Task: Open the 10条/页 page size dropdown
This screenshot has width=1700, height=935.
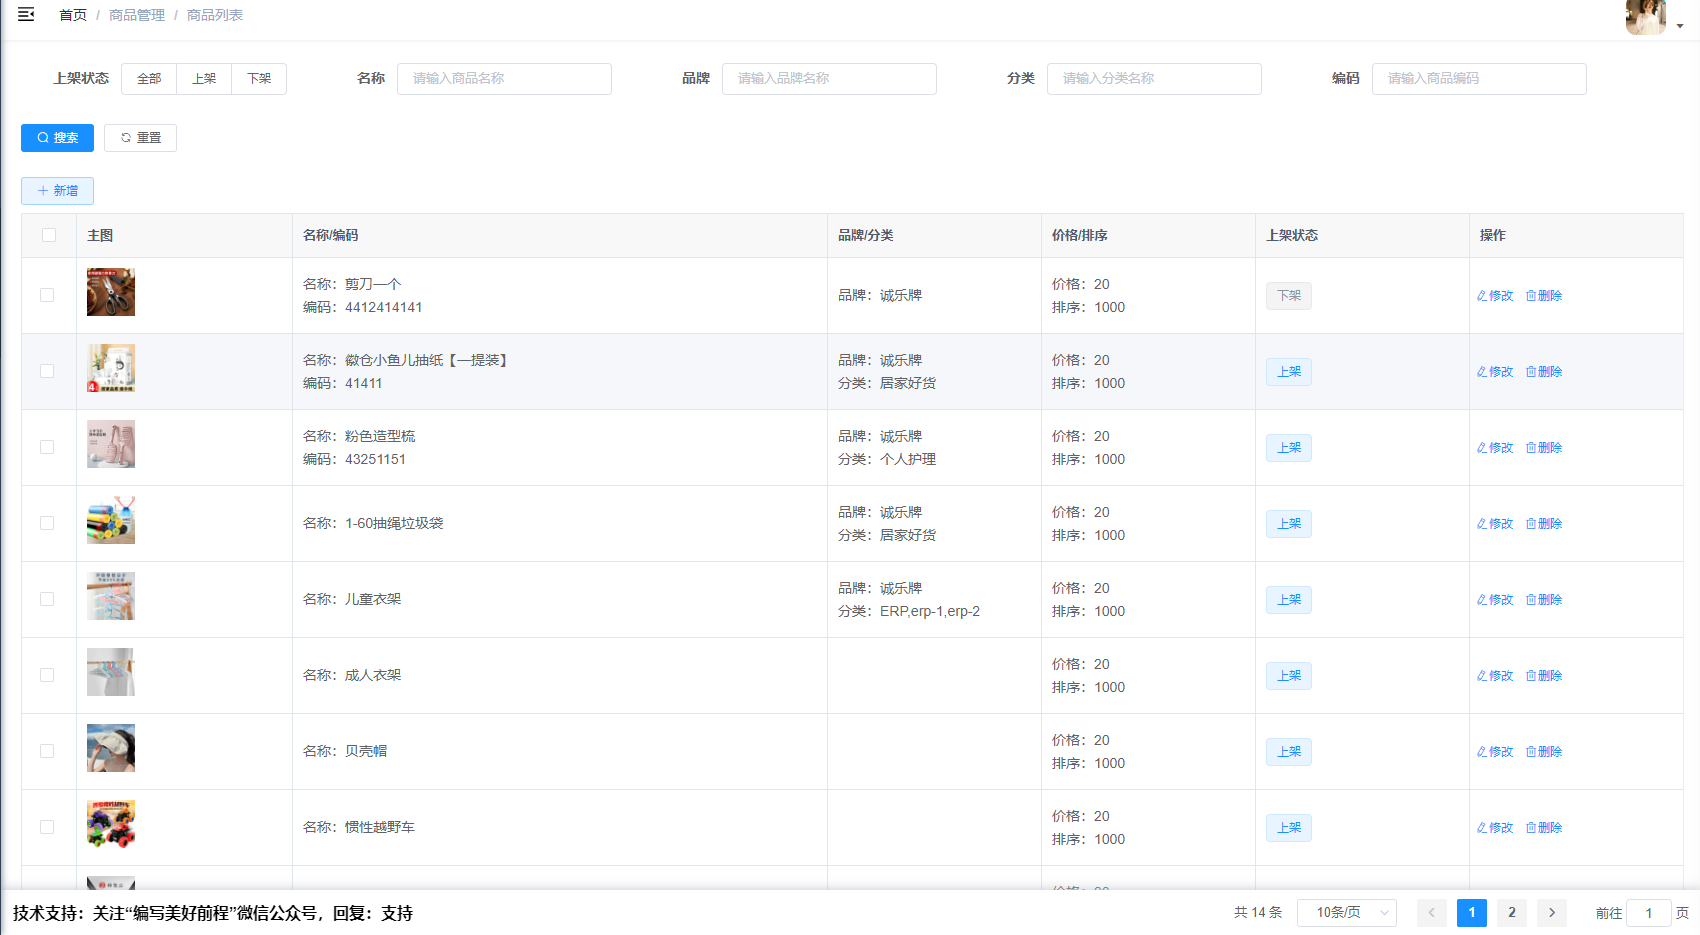Action: tap(1346, 913)
